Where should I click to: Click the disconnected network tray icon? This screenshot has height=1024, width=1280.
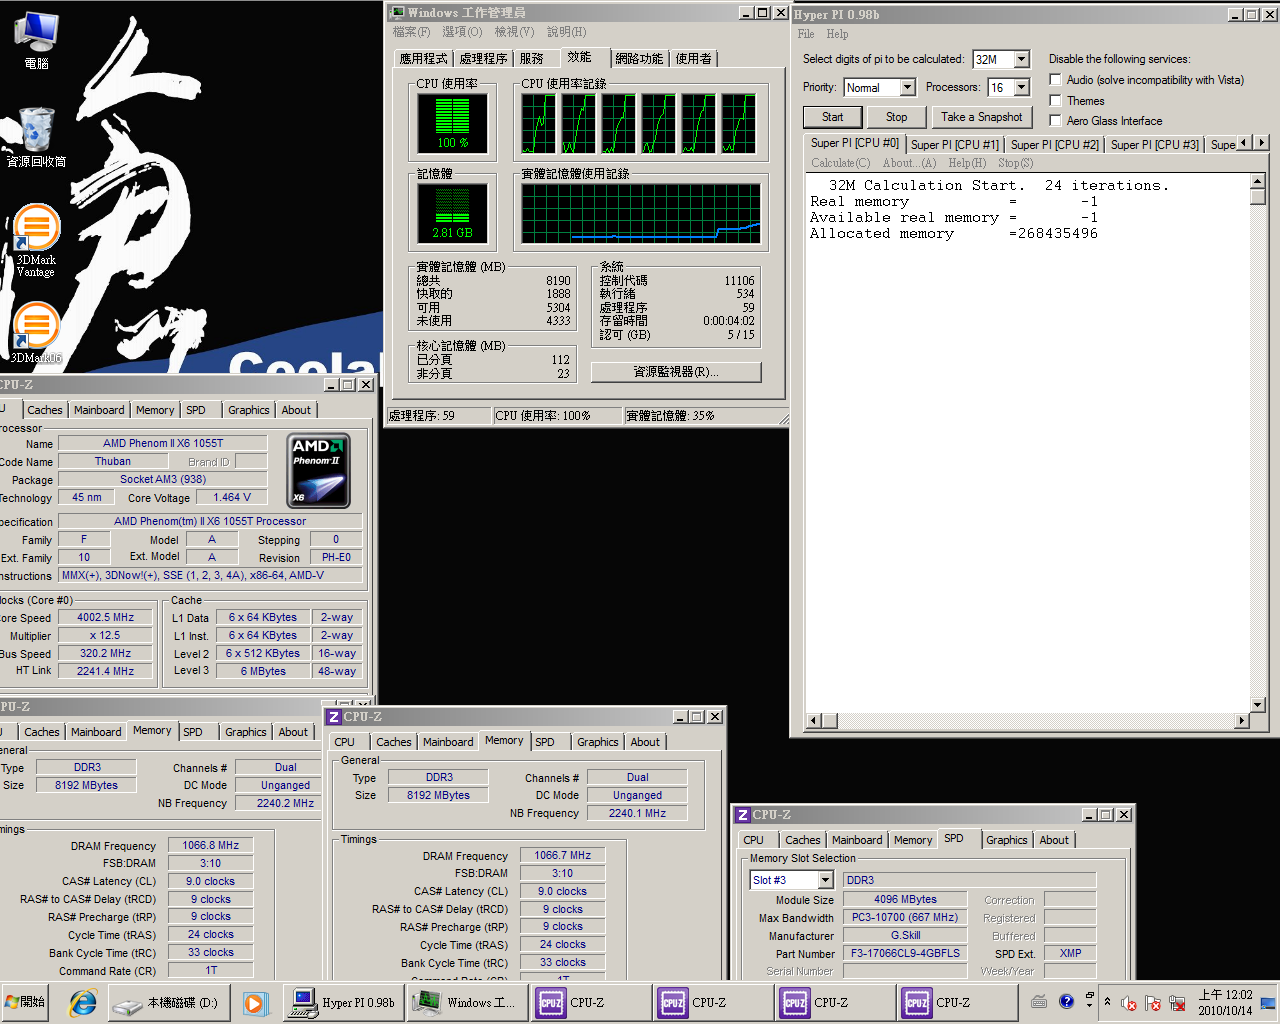(1177, 1003)
